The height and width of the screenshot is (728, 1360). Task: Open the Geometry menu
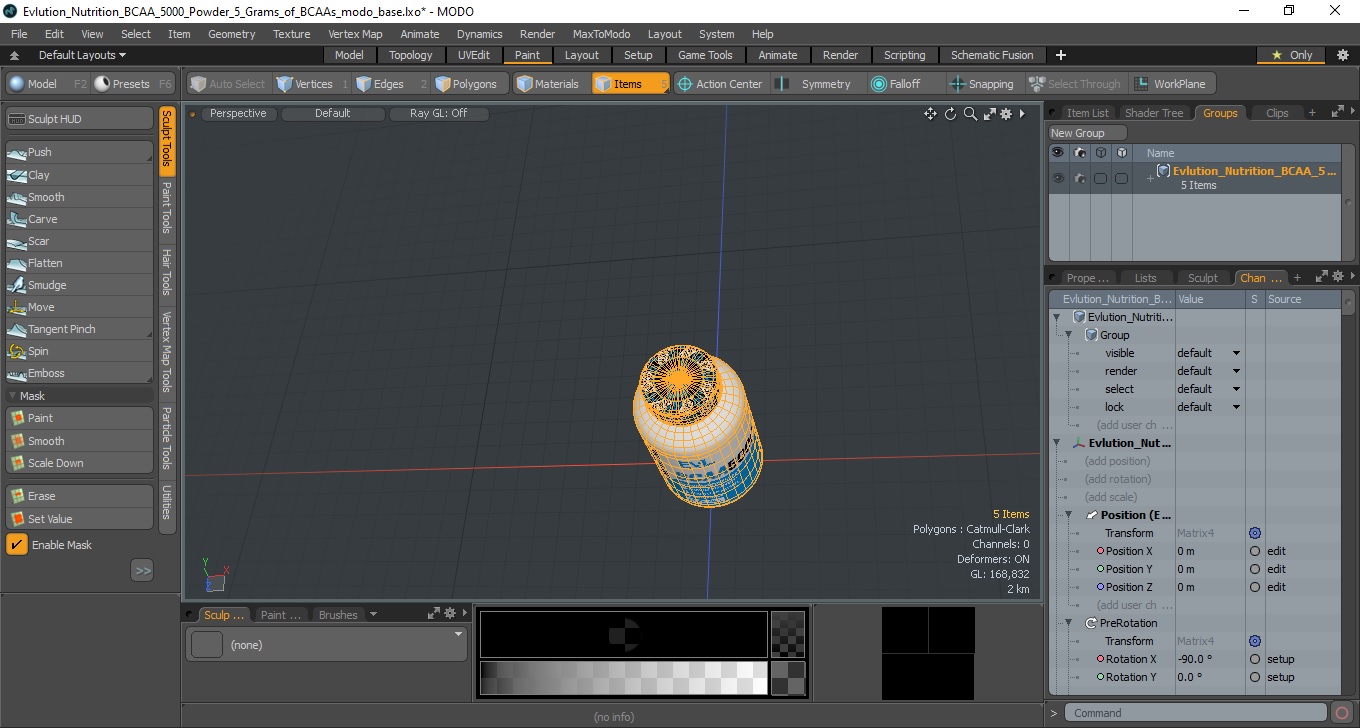tap(231, 34)
